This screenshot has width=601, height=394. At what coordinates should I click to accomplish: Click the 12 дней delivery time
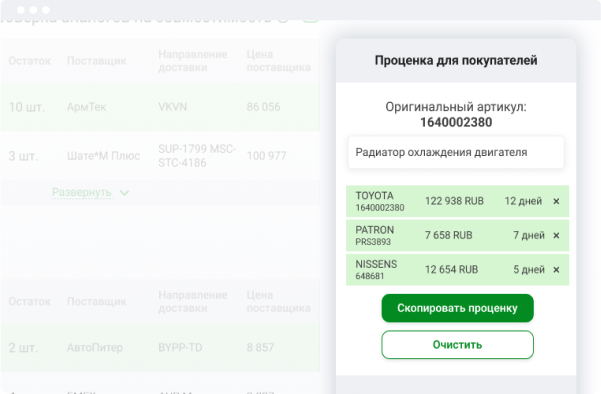coord(523,201)
